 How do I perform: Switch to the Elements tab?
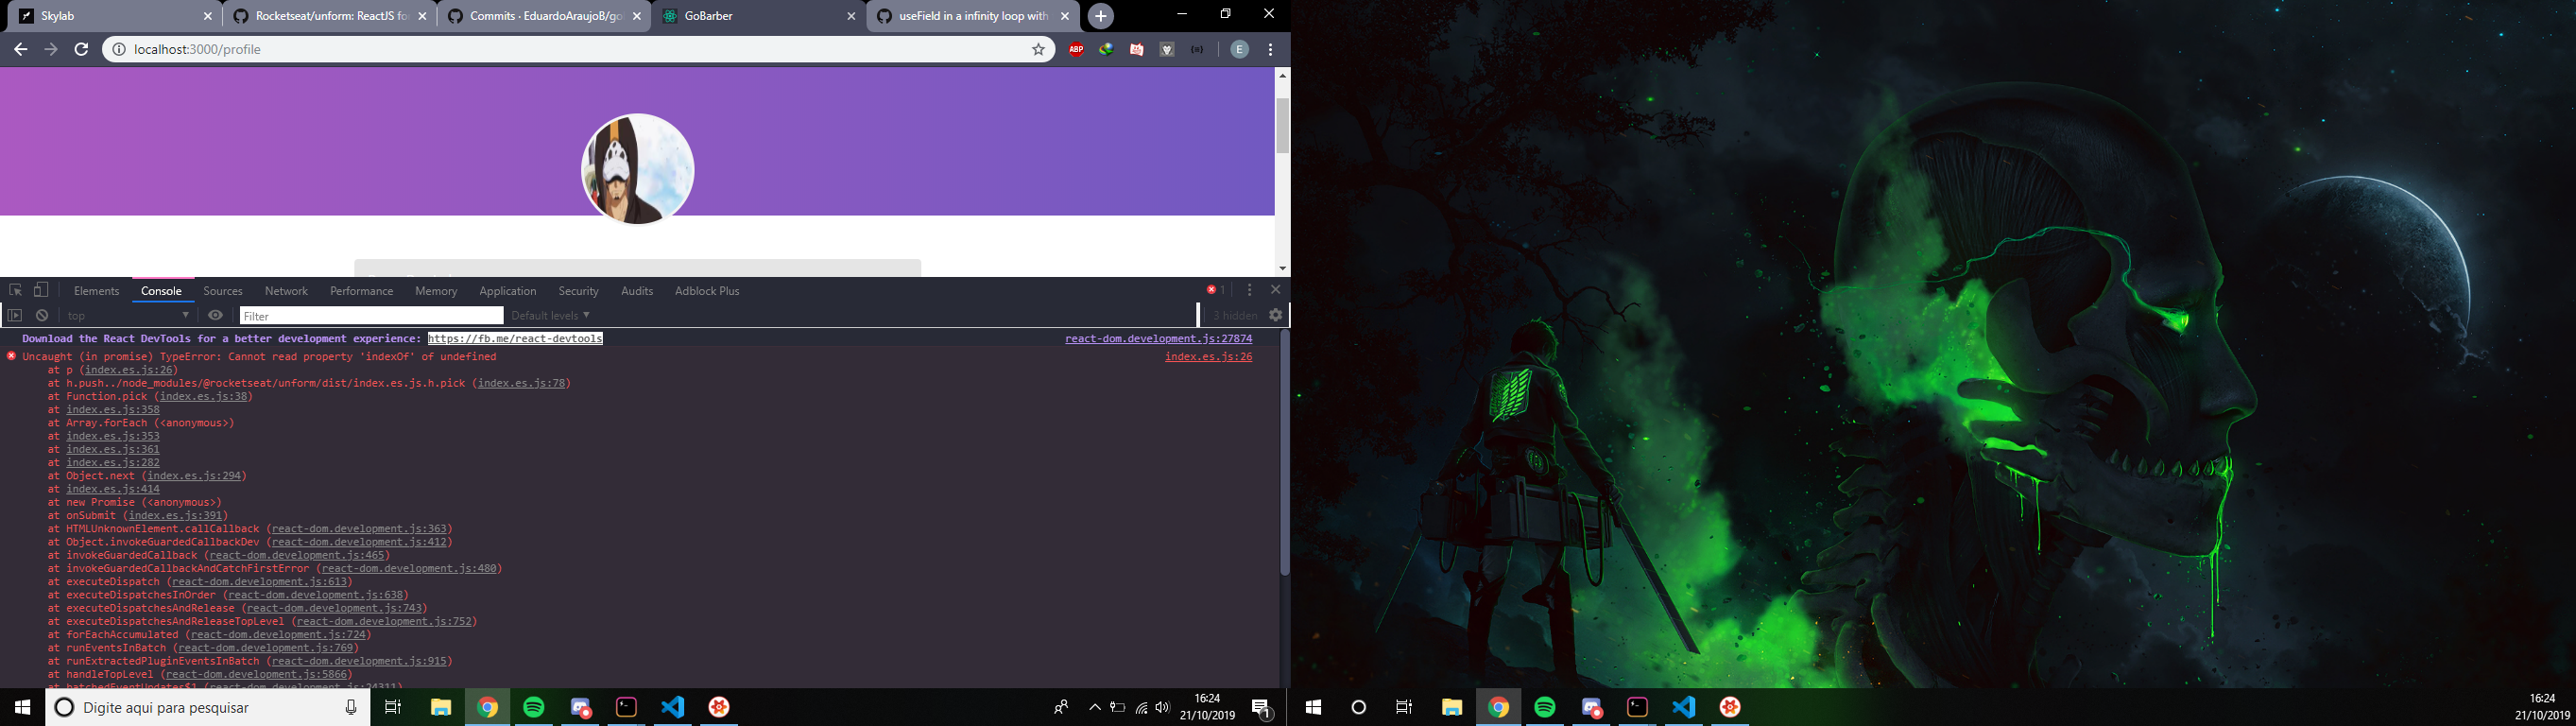97,291
